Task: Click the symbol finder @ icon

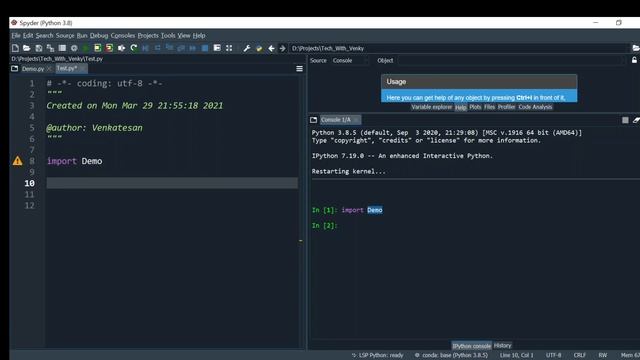Action: tap(74, 48)
